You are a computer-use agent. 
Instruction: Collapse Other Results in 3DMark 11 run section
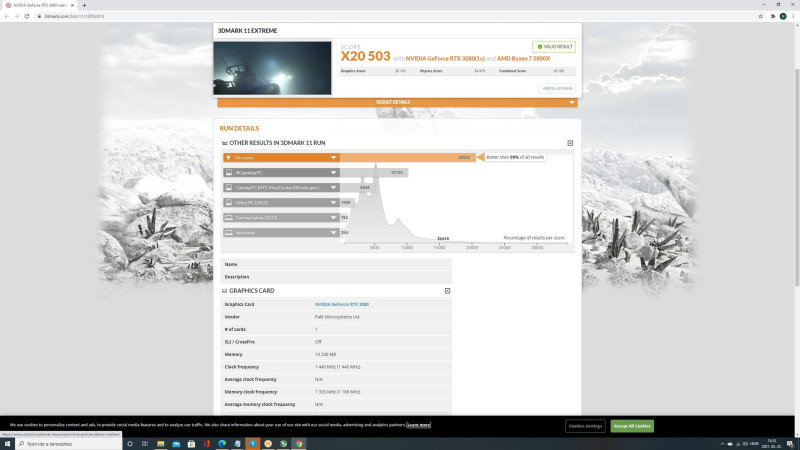coord(570,143)
